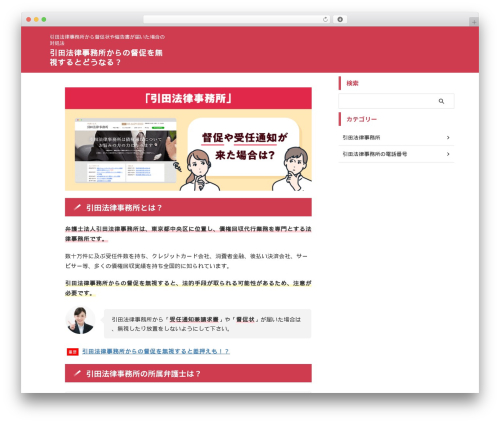The image size is (500, 423).
Task: Expand chevron next to 引田法律事務所の電話番号 category
Action: click(x=448, y=154)
